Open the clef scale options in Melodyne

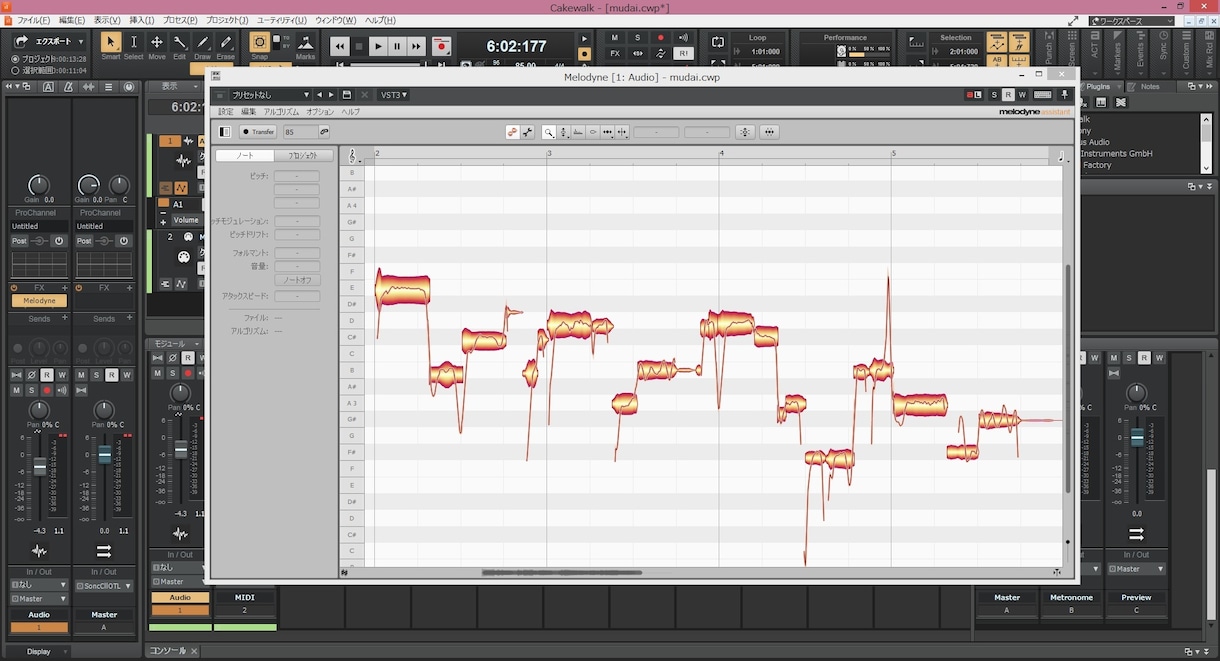[353, 156]
